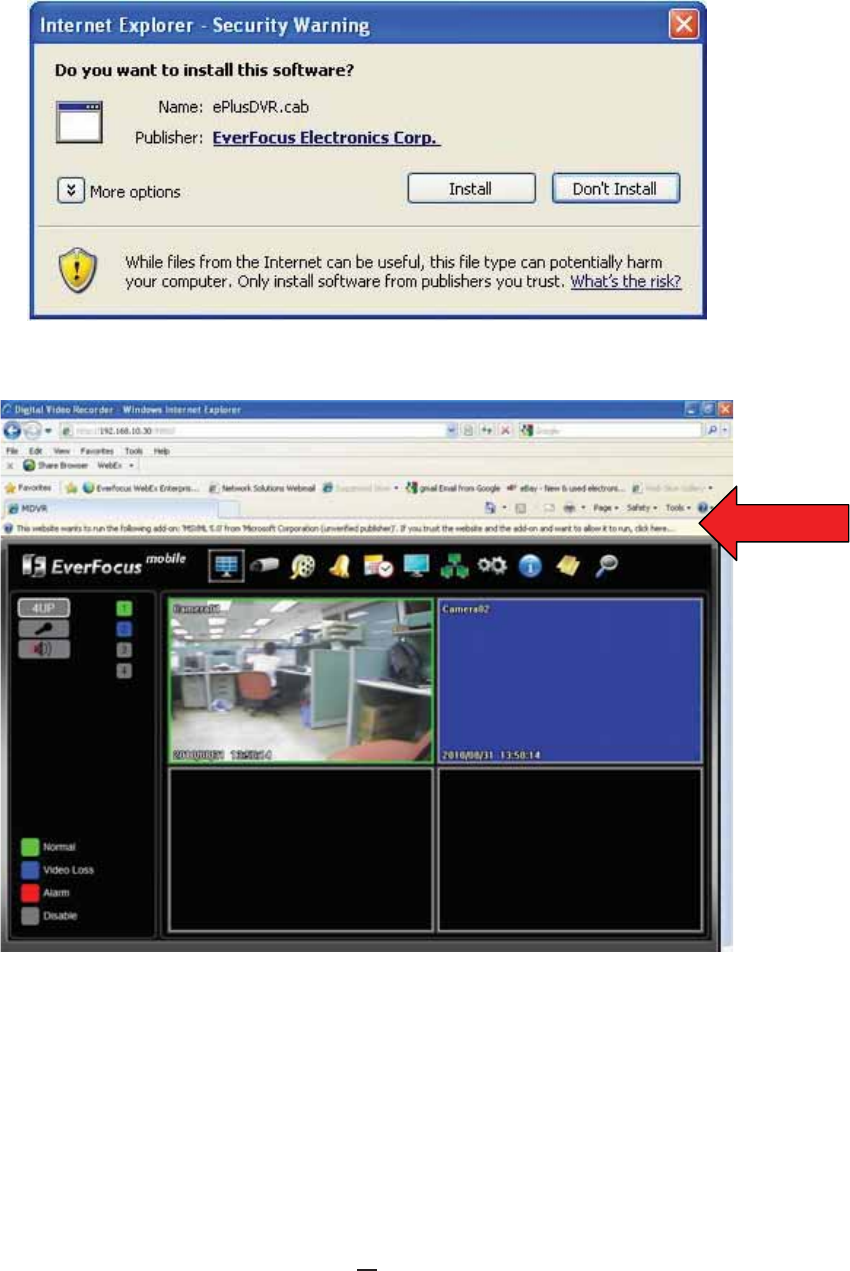Open the film reel recording icon
This screenshot has height=1271, width=850.
301,567
